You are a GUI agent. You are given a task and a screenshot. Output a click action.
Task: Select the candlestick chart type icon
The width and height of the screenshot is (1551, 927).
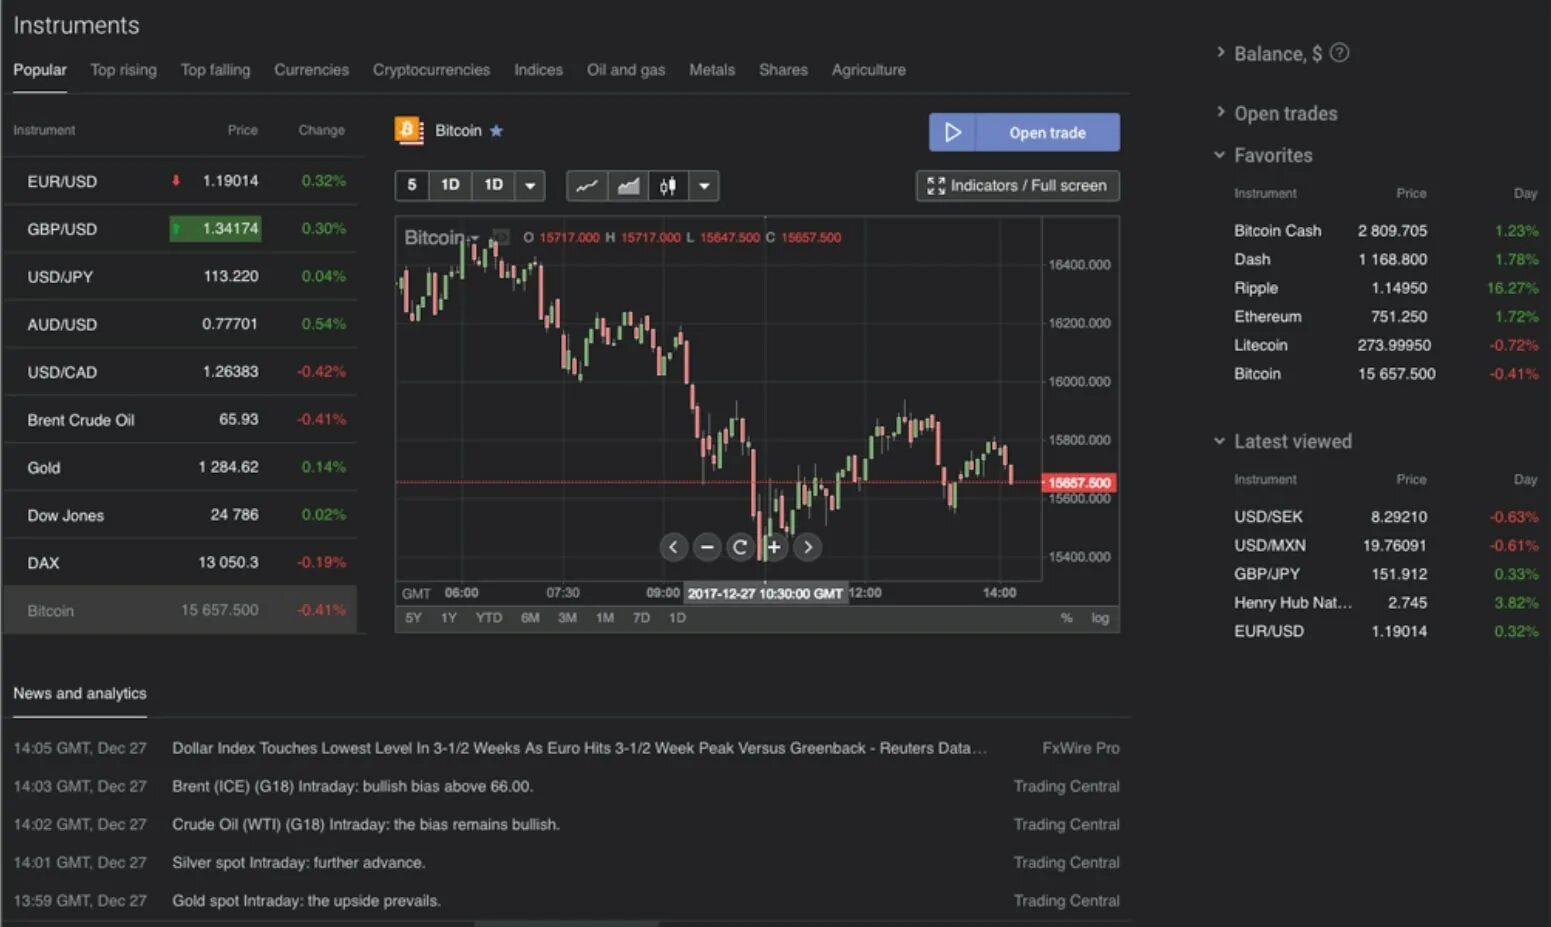pyautogui.click(x=668, y=186)
